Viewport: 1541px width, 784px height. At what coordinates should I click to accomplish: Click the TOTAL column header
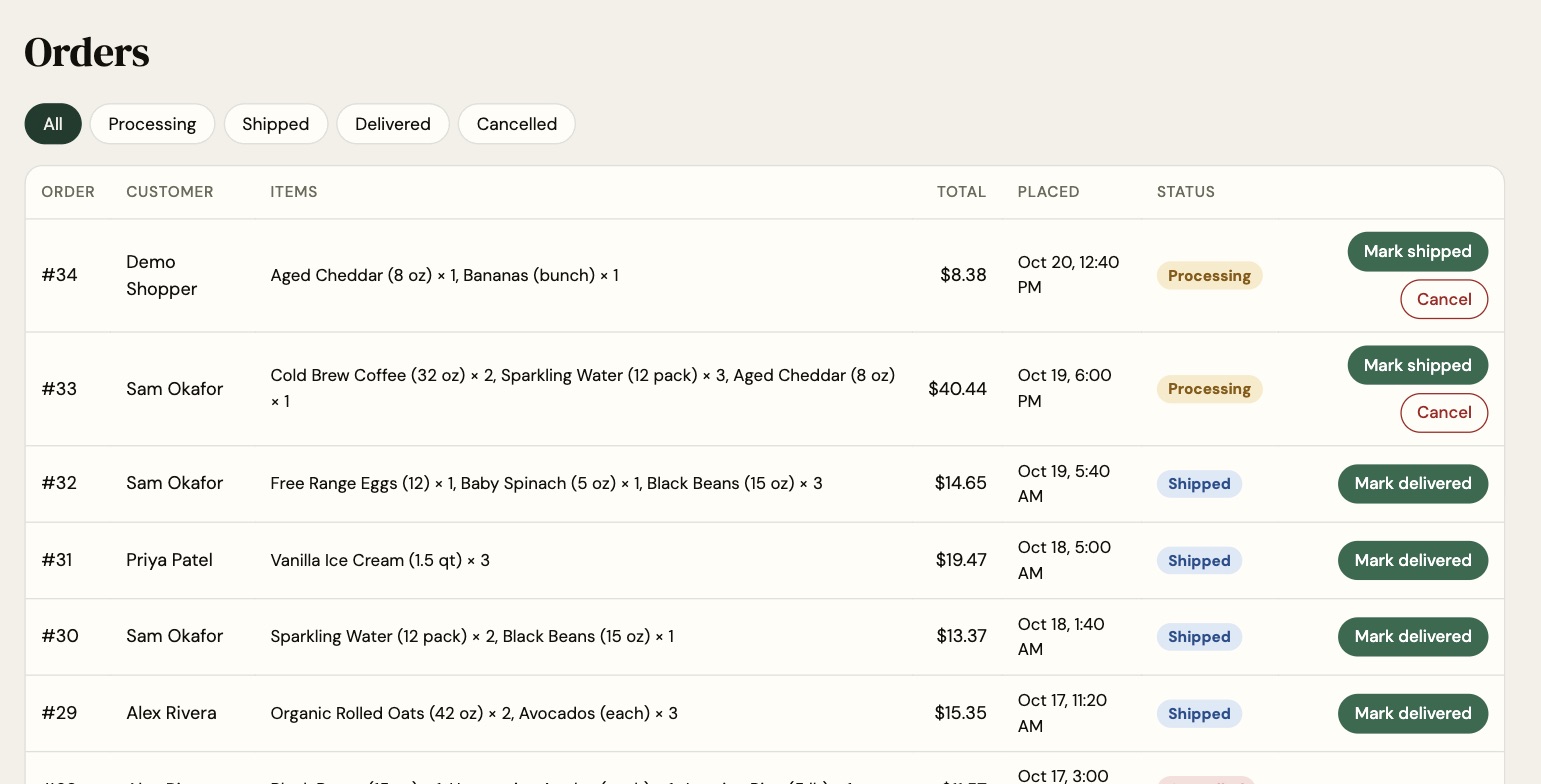coord(961,192)
